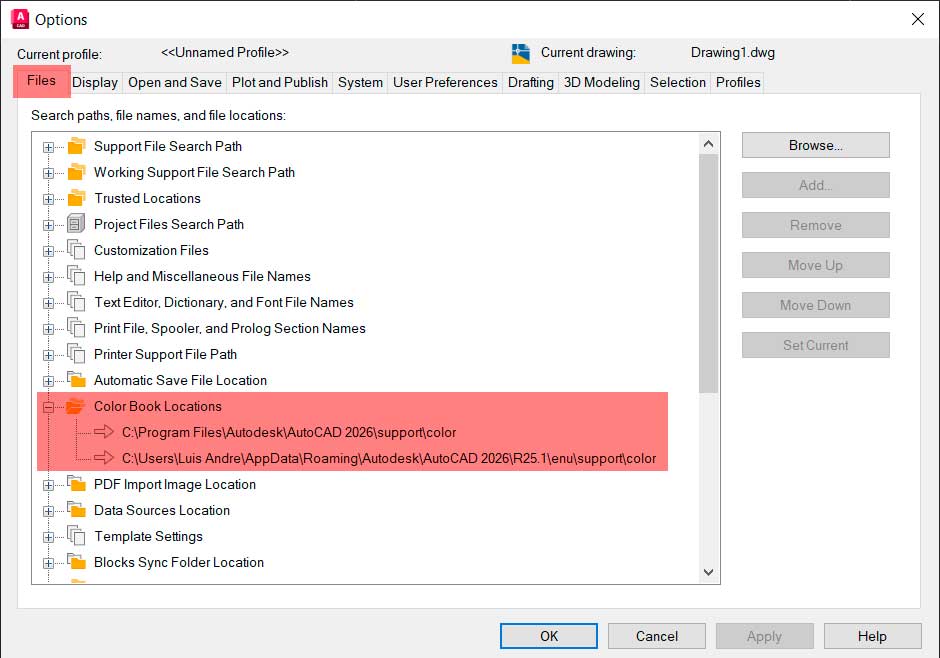
Task: Expand Printer Support File Path node
Action: (49, 355)
